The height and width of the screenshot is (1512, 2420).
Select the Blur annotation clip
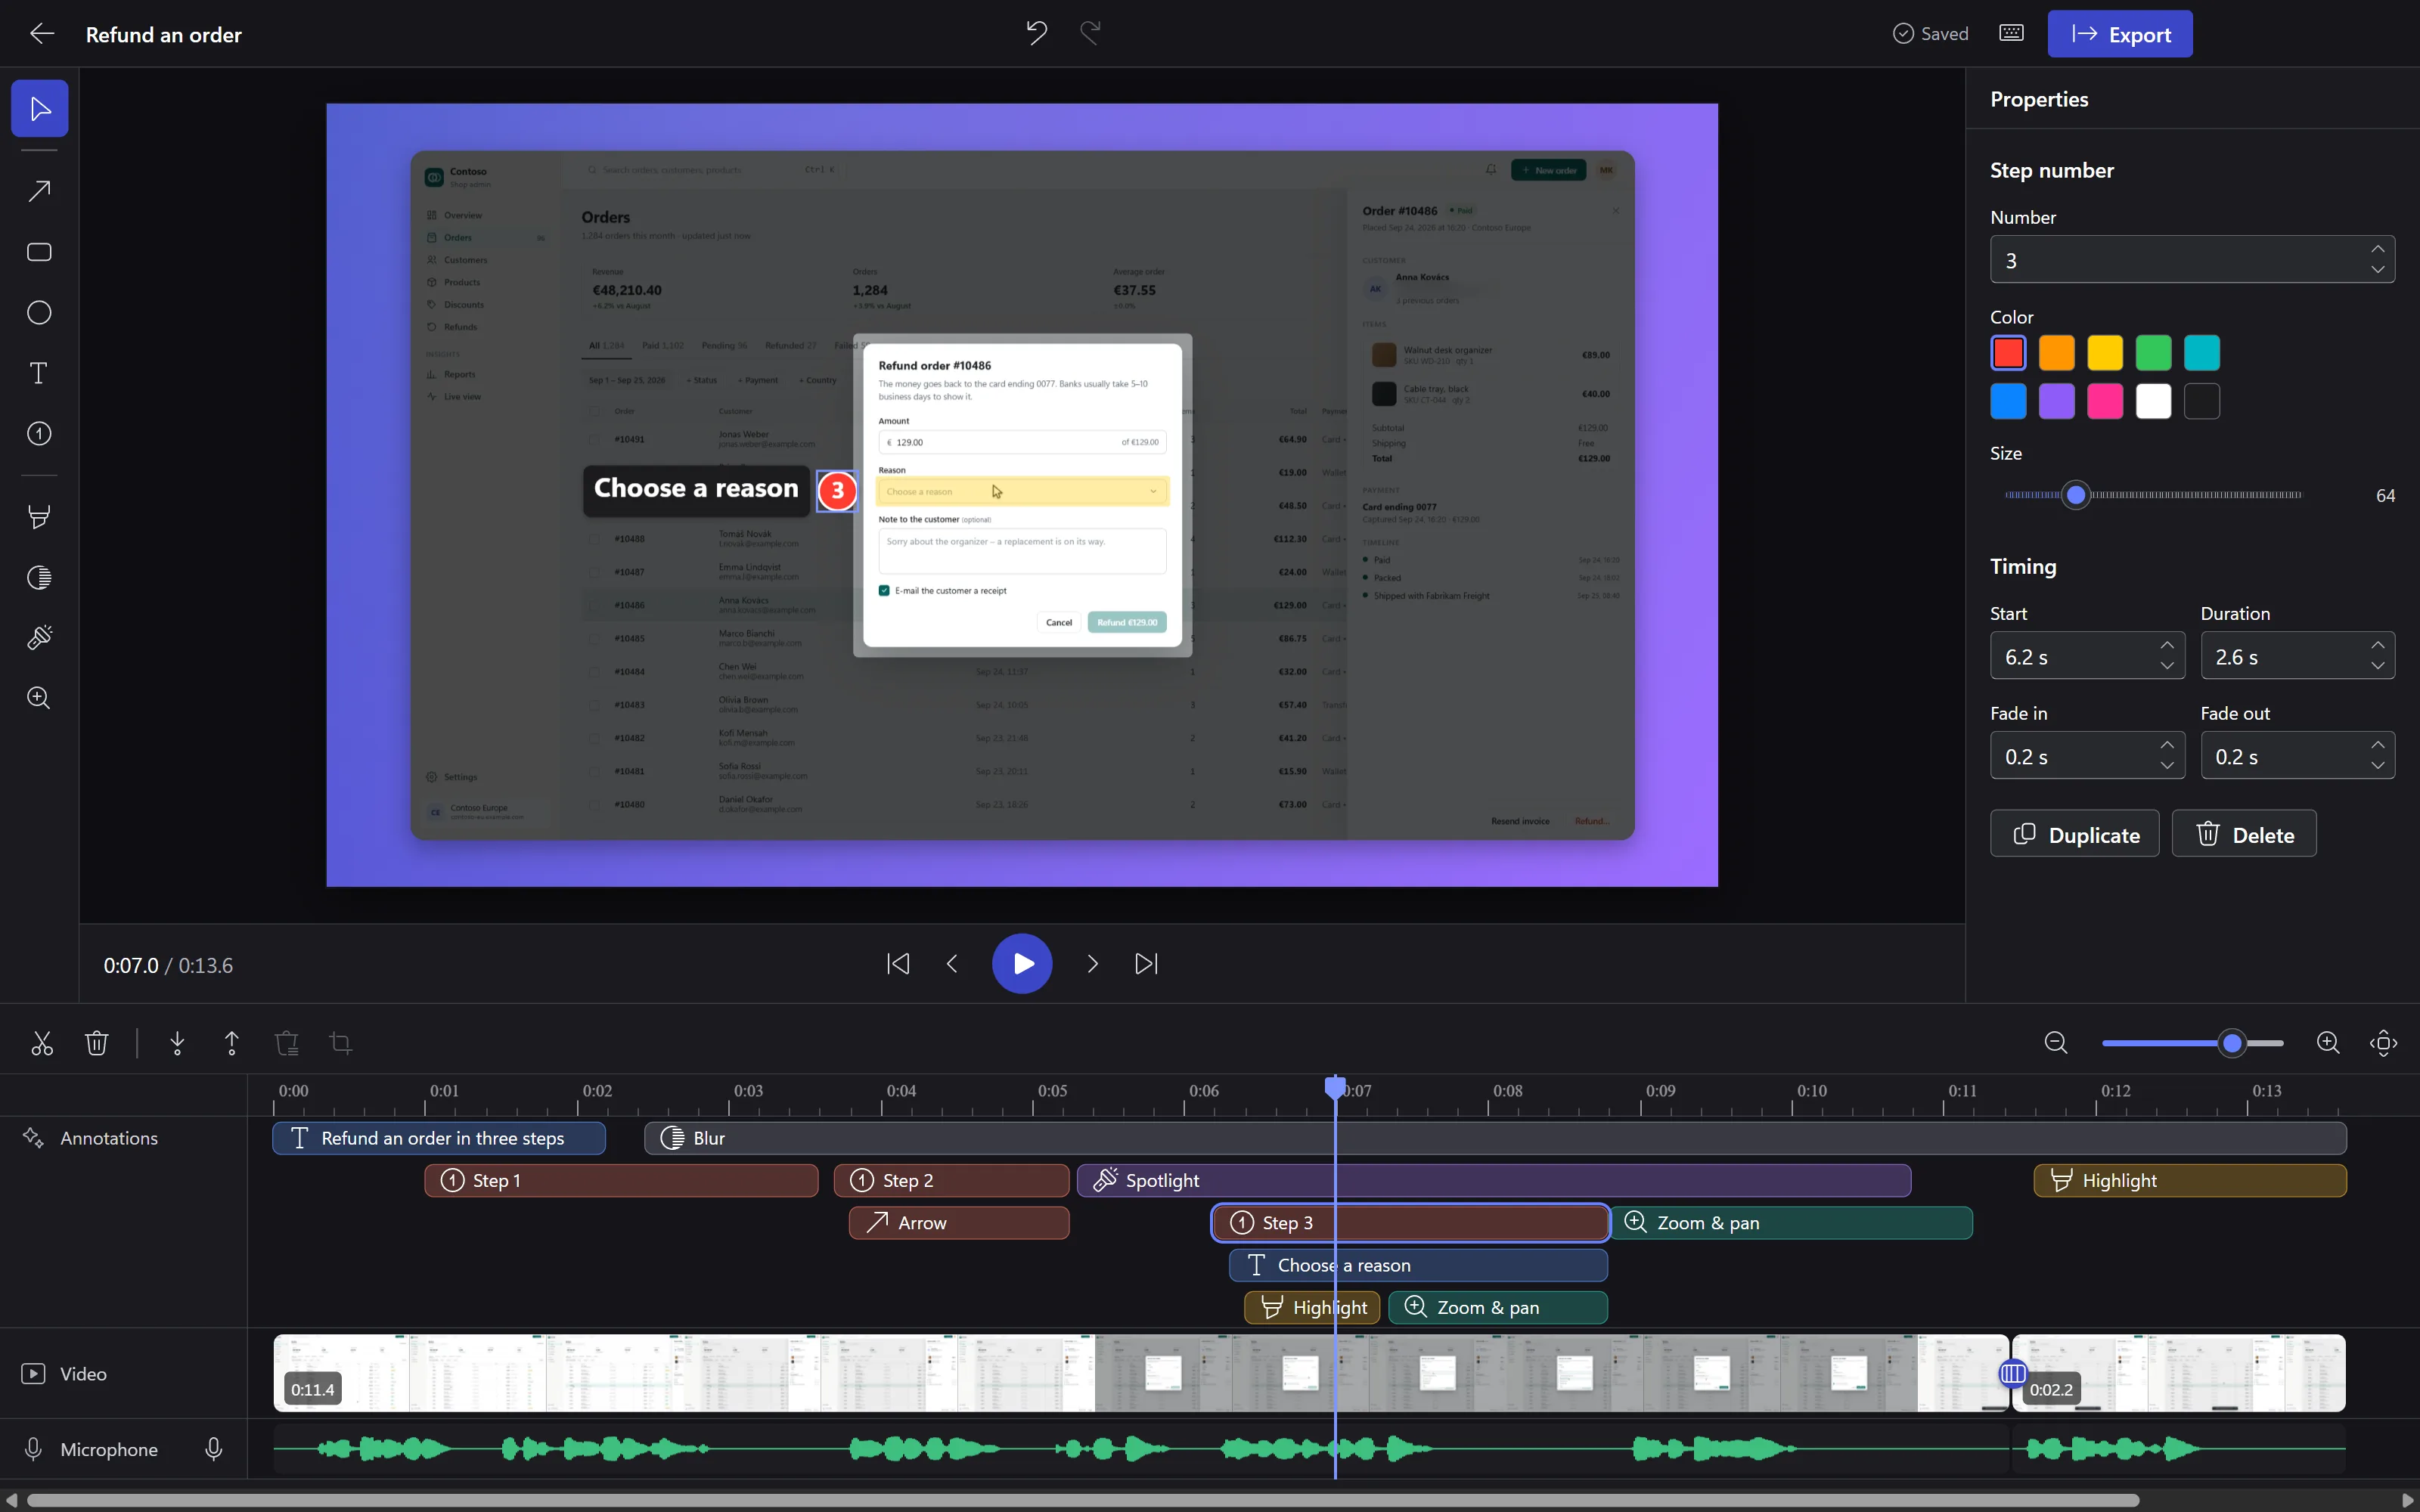tap(1495, 1138)
